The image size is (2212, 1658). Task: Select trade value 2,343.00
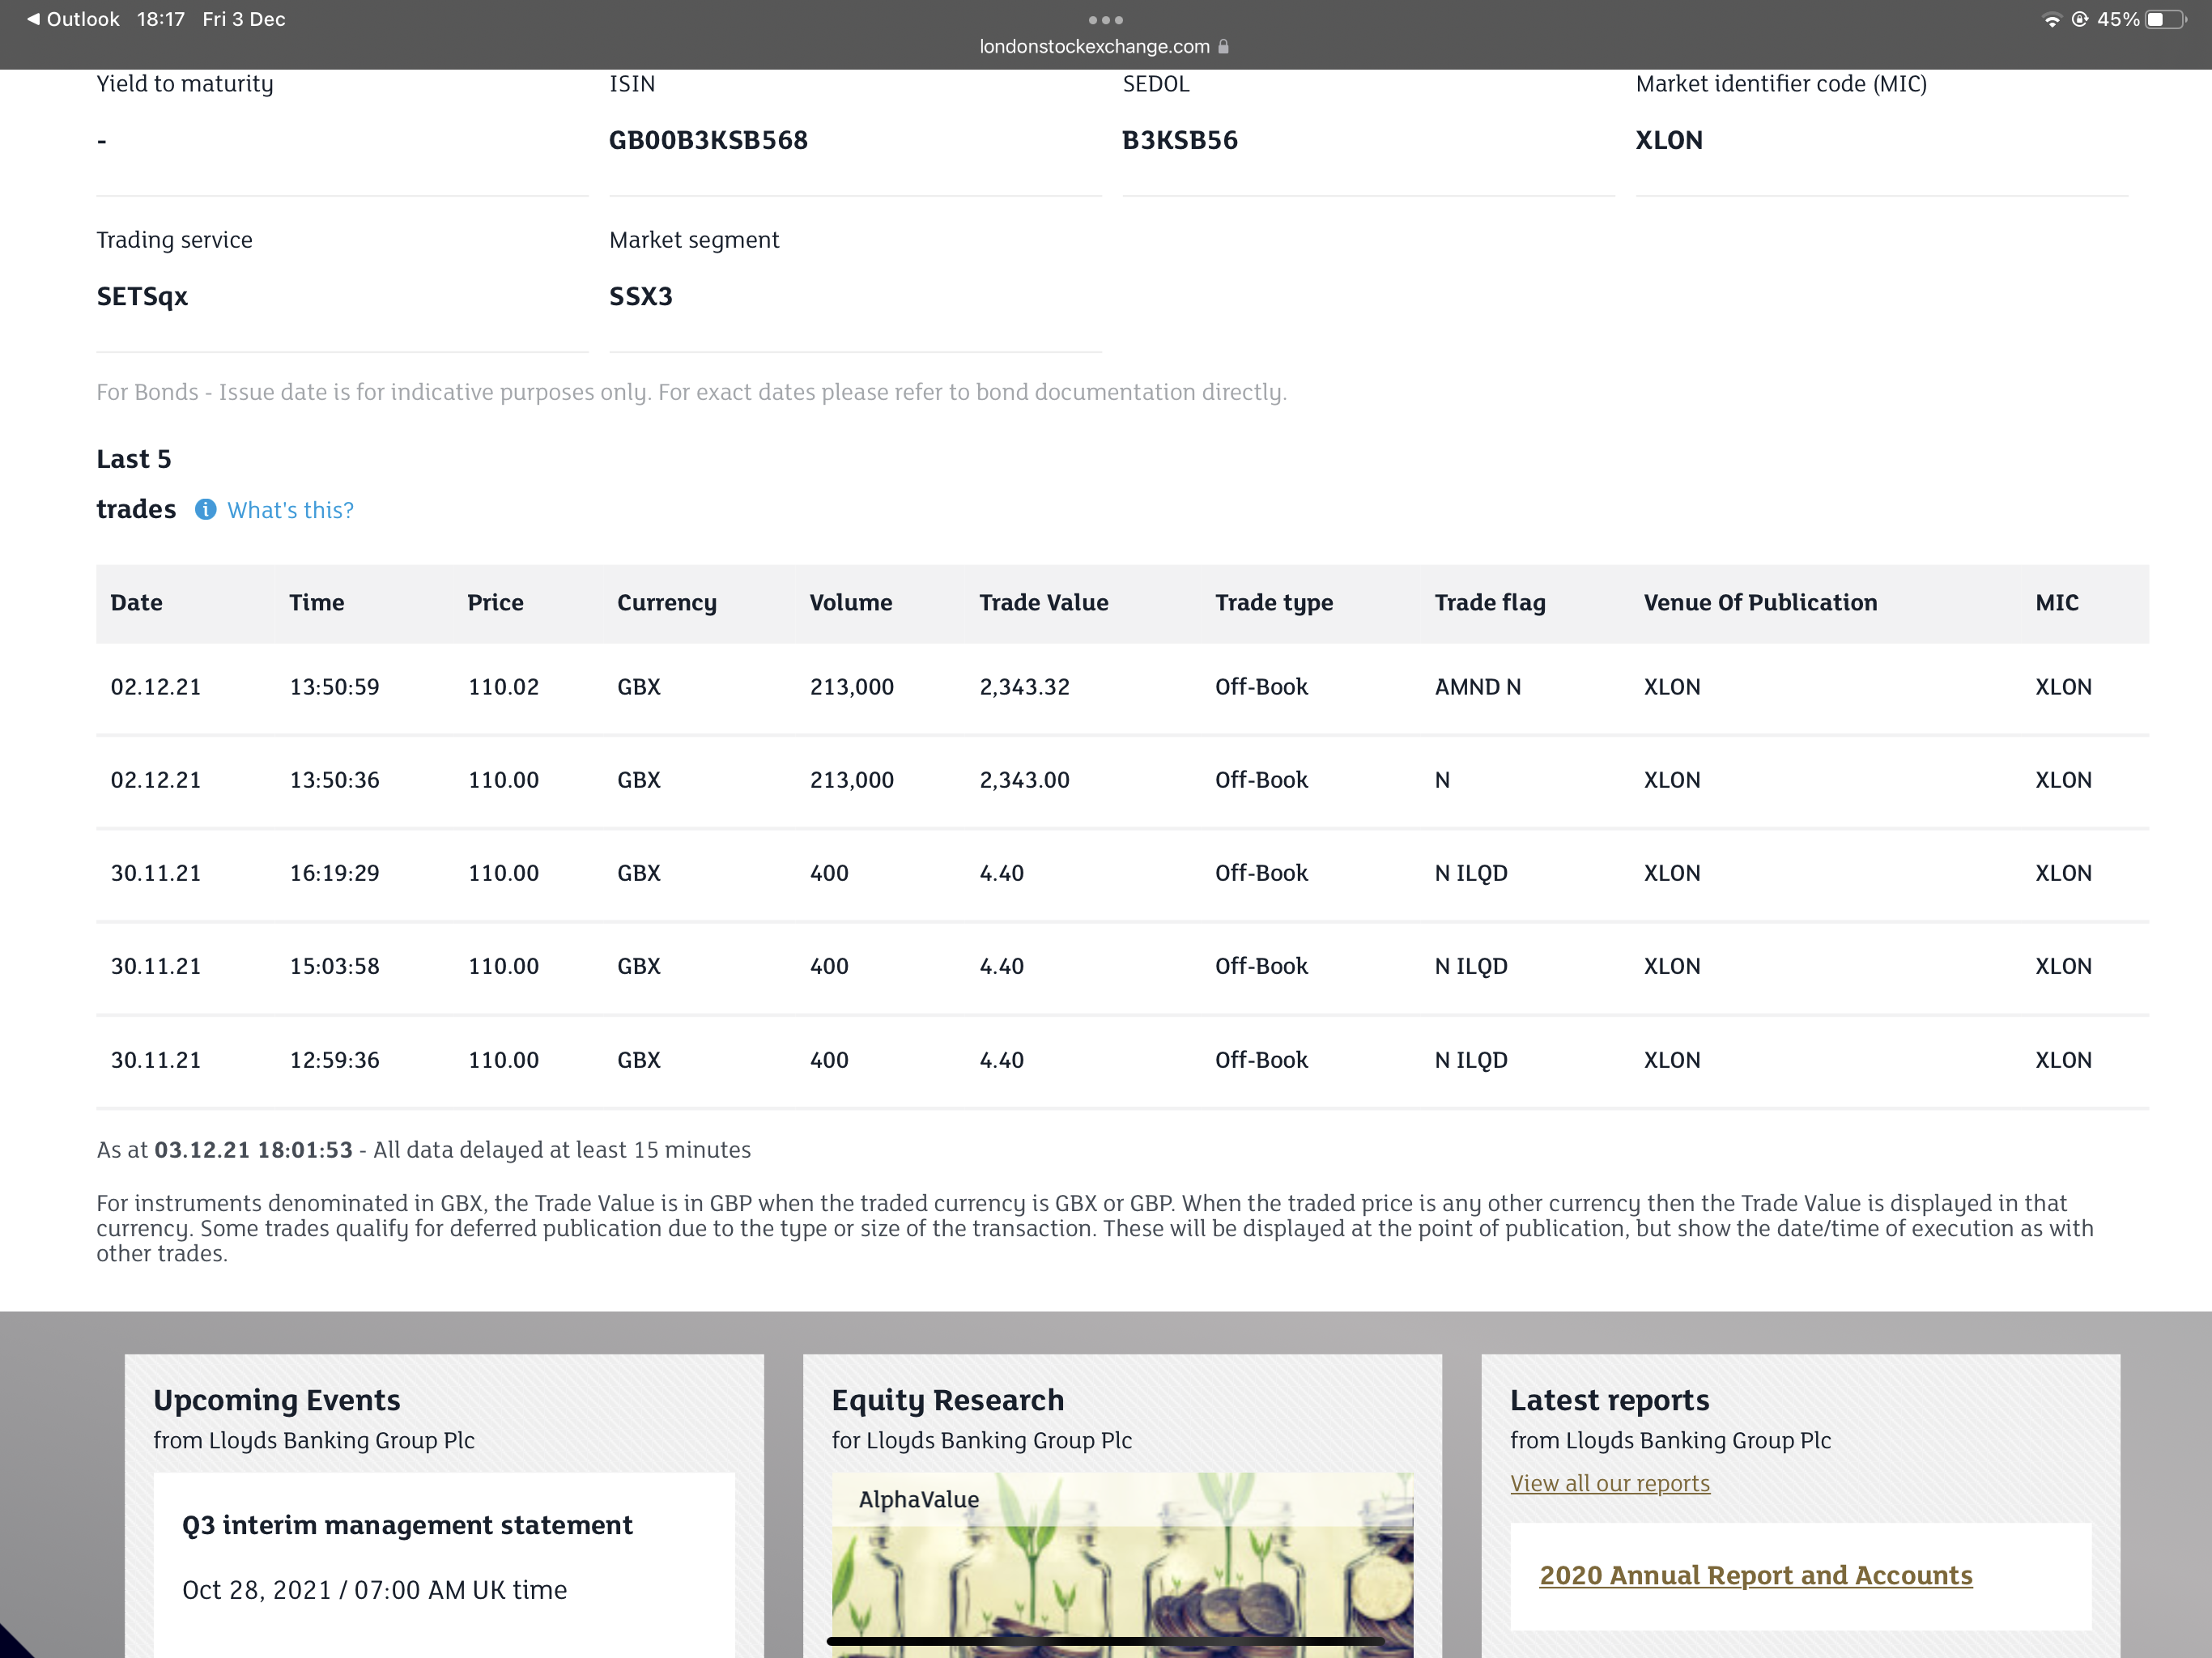[x=1024, y=780]
